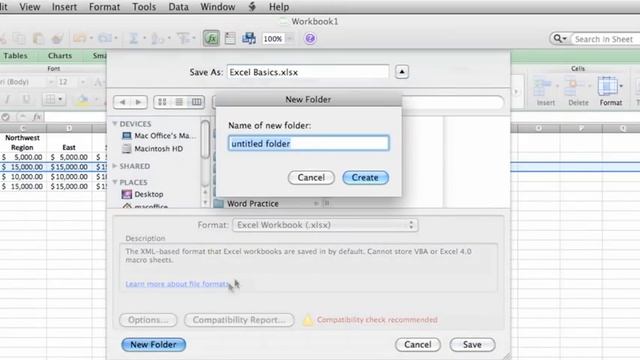Switch to the Charts ribbon tab

(60, 56)
